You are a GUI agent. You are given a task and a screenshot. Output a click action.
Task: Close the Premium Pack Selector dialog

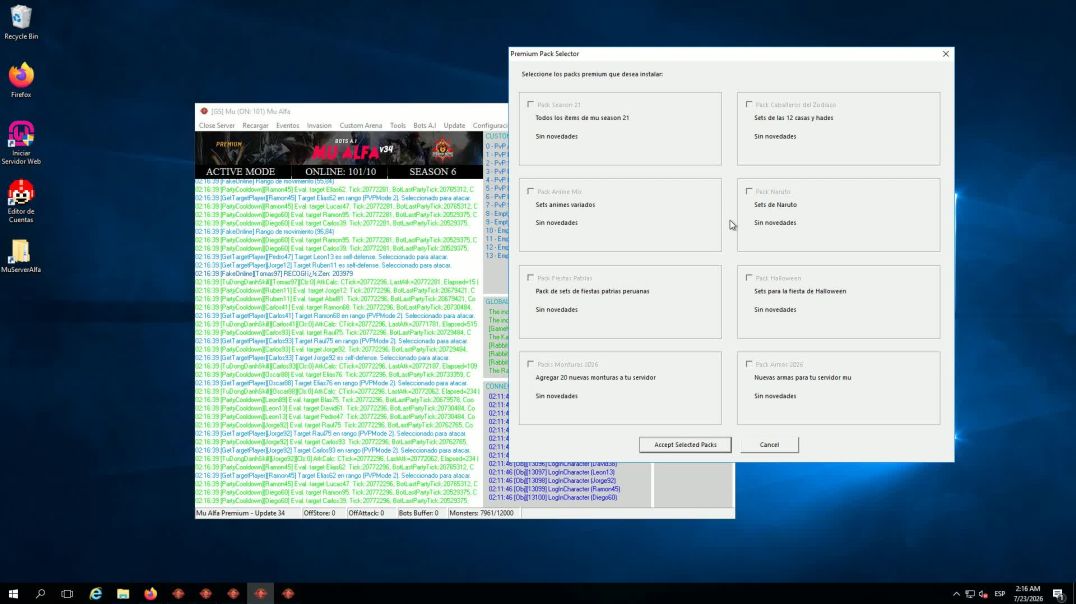[946, 54]
